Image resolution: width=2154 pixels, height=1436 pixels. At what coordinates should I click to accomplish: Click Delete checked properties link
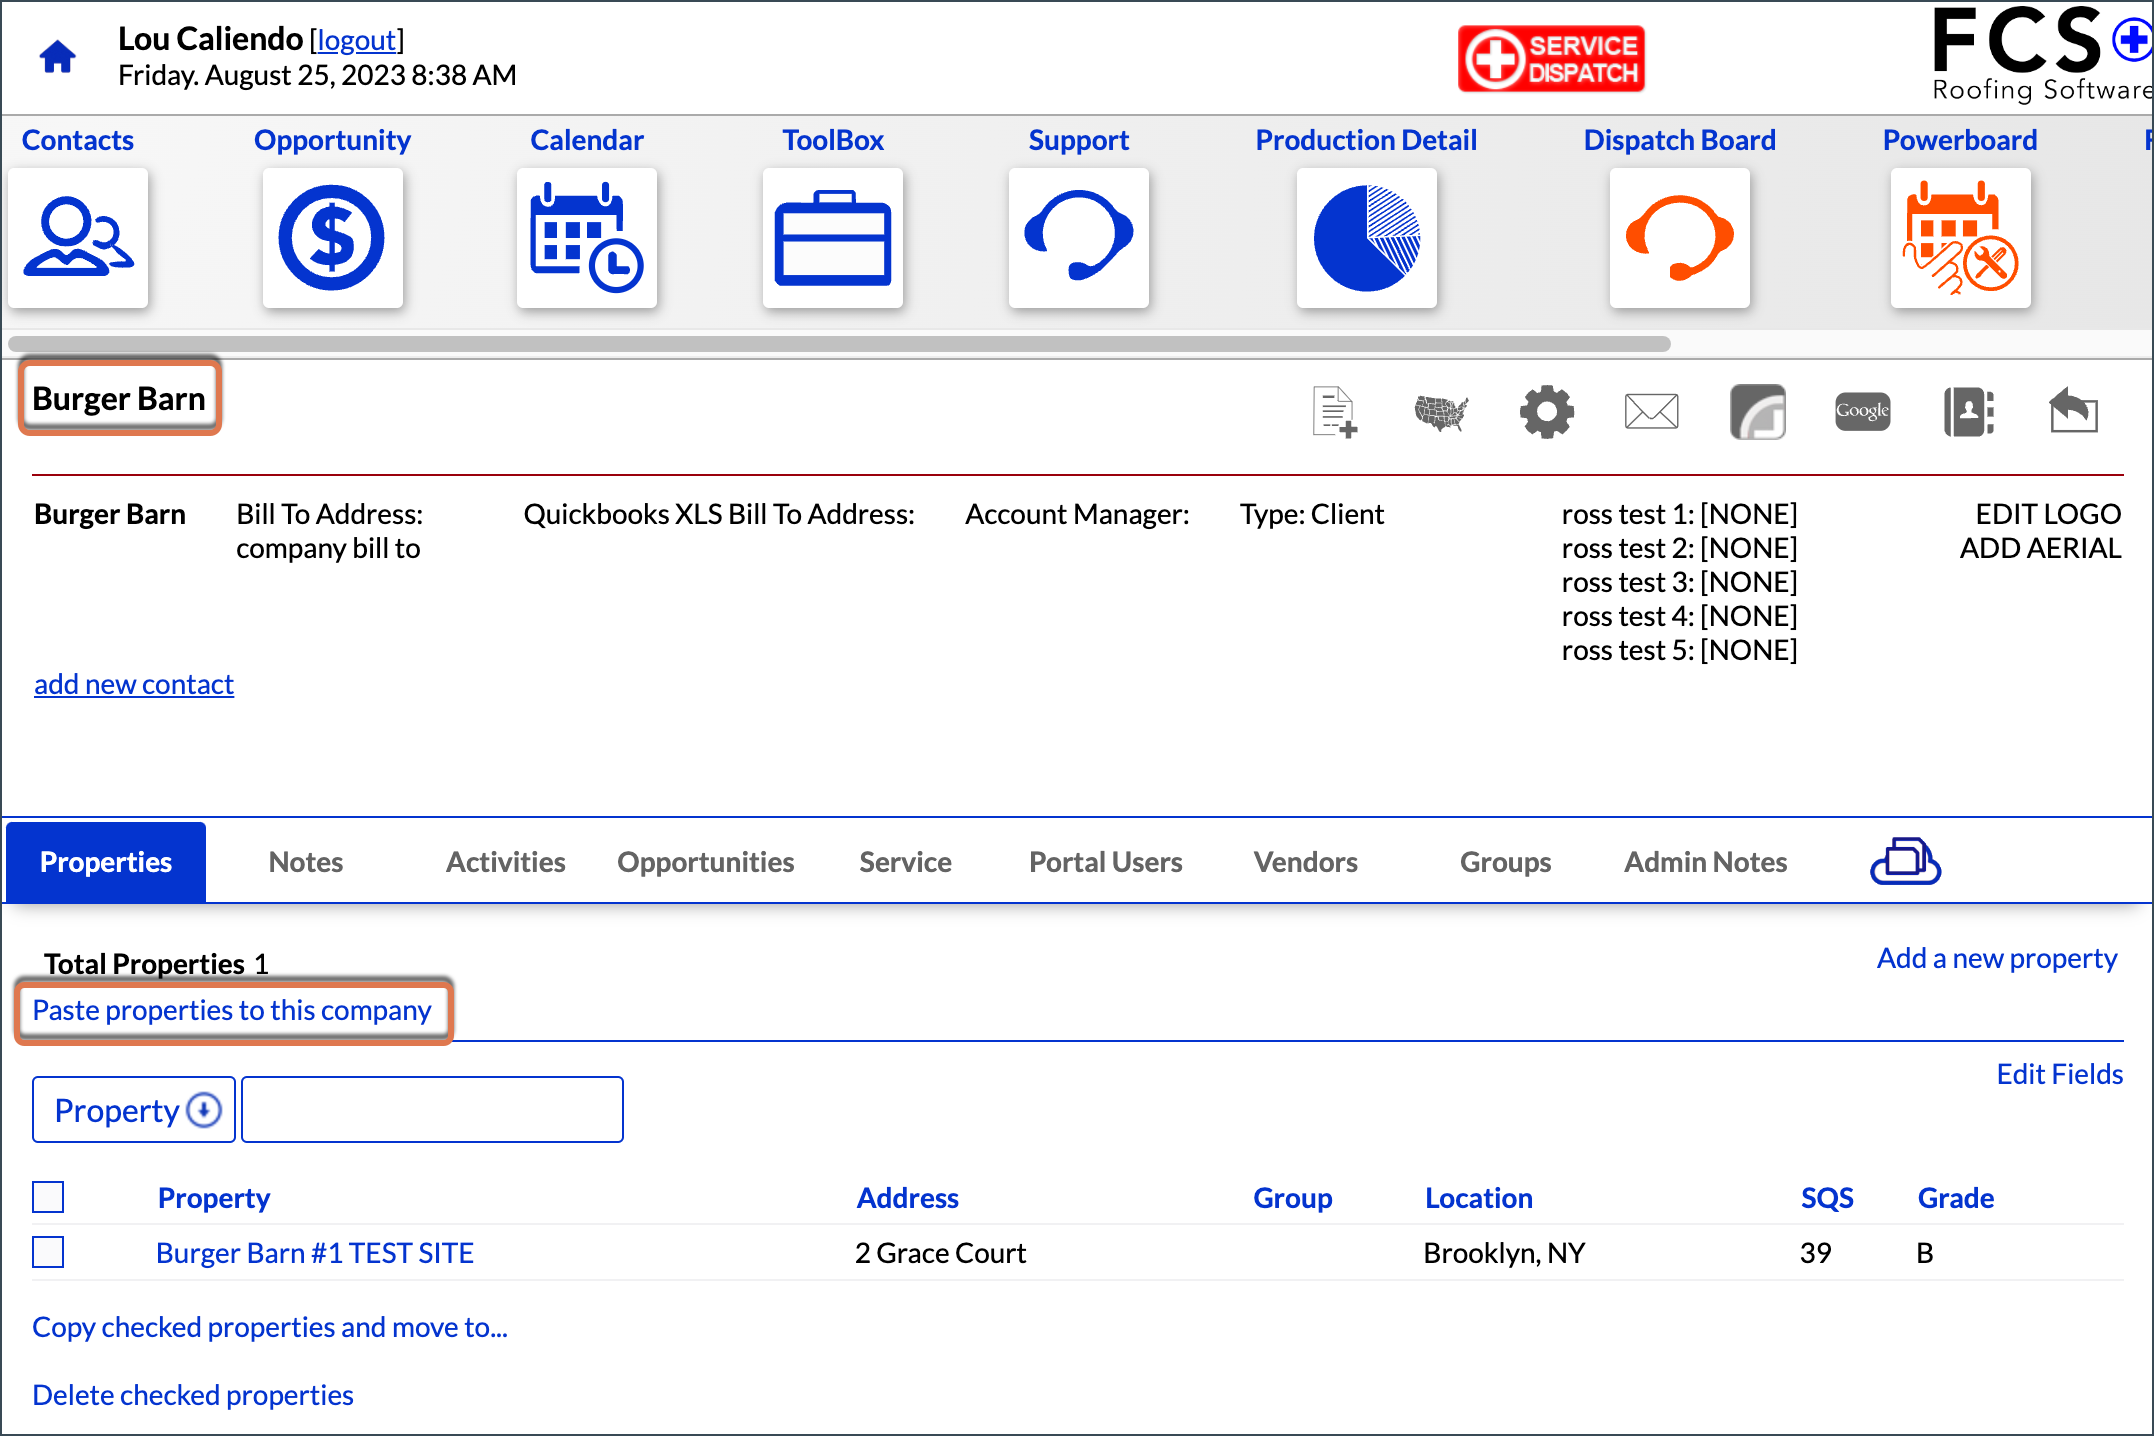click(193, 1395)
